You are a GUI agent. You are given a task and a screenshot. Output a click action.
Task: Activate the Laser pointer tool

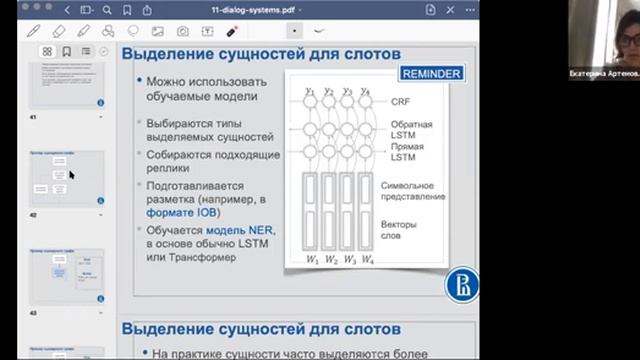click(232, 31)
